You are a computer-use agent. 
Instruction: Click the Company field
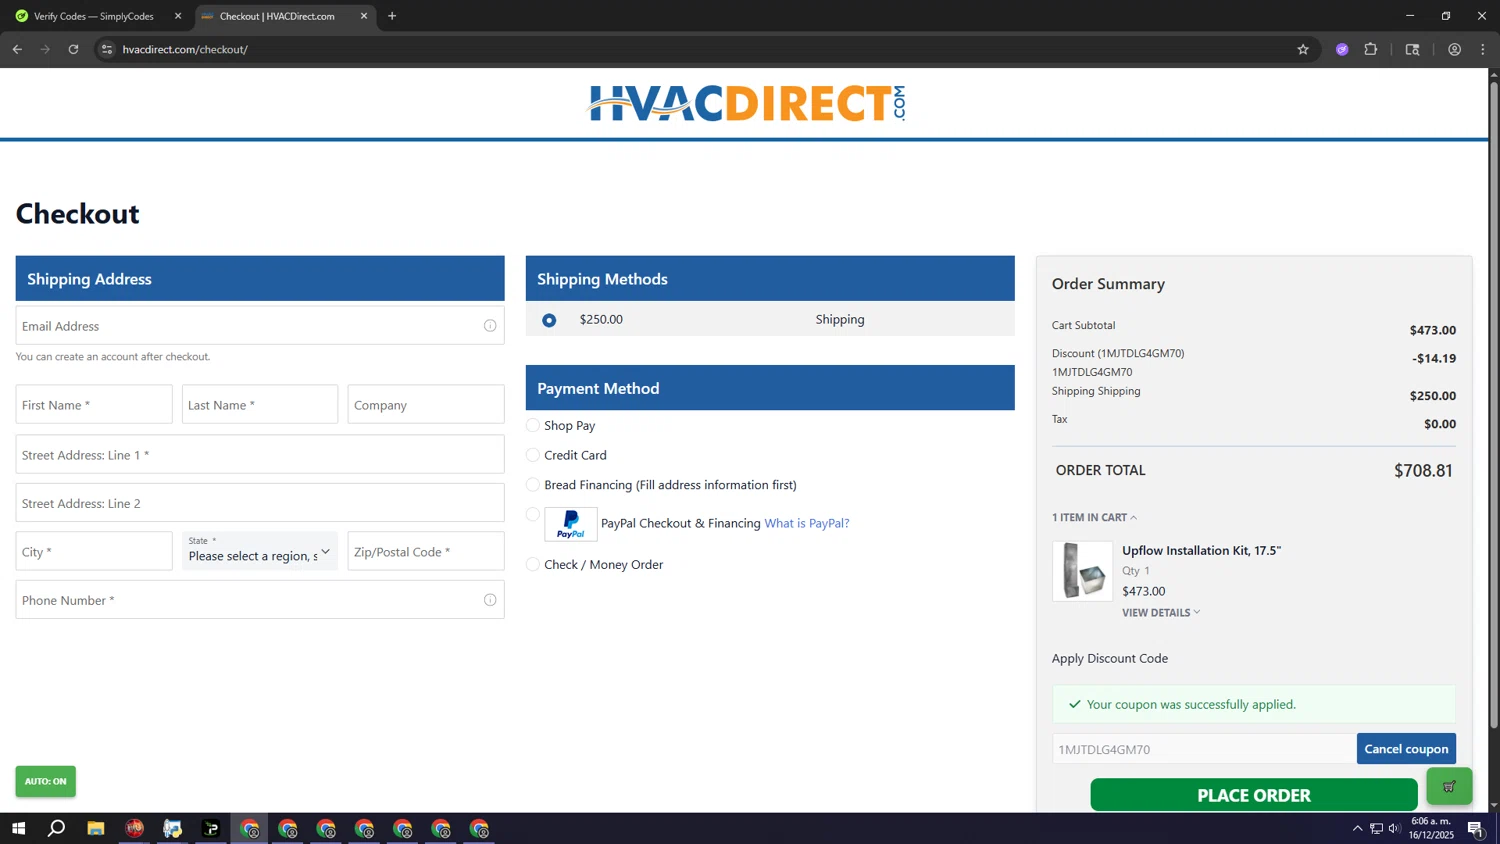pos(426,405)
